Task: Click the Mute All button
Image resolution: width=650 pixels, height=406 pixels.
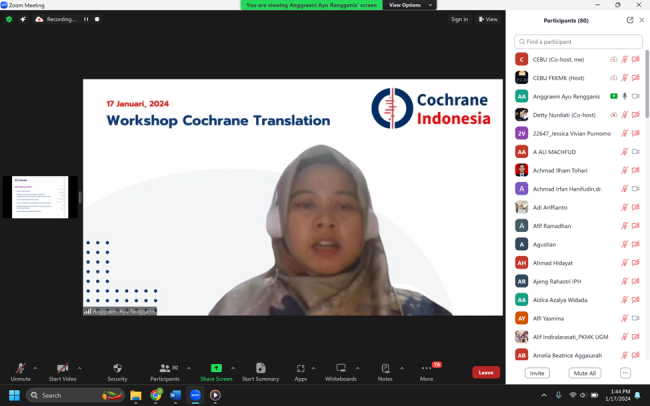Action: coord(585,373)
